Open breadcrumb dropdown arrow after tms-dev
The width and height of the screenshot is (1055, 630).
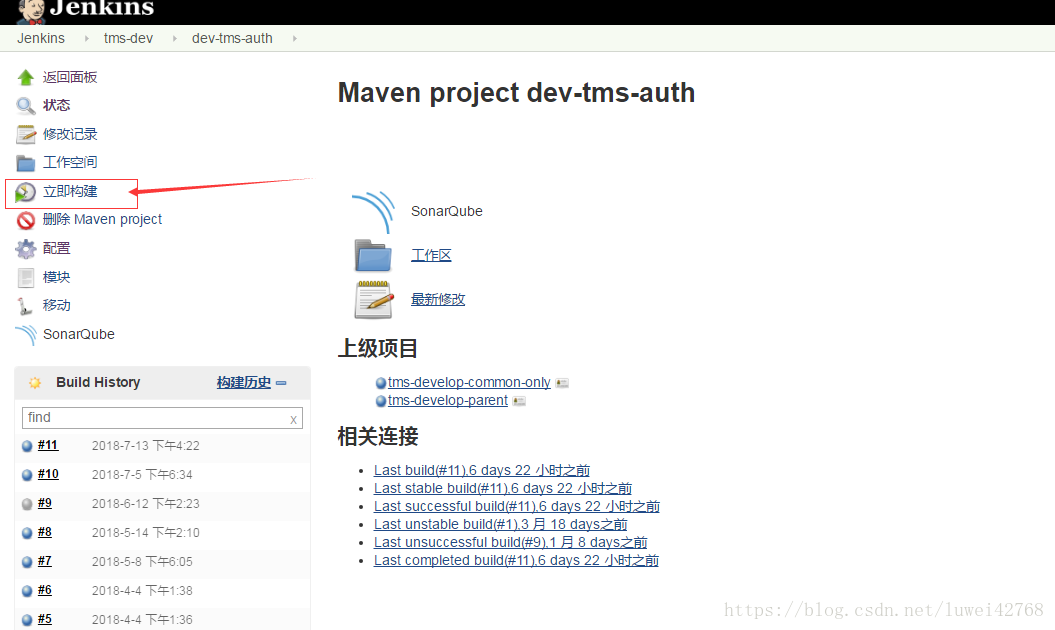tap(174, 39)
